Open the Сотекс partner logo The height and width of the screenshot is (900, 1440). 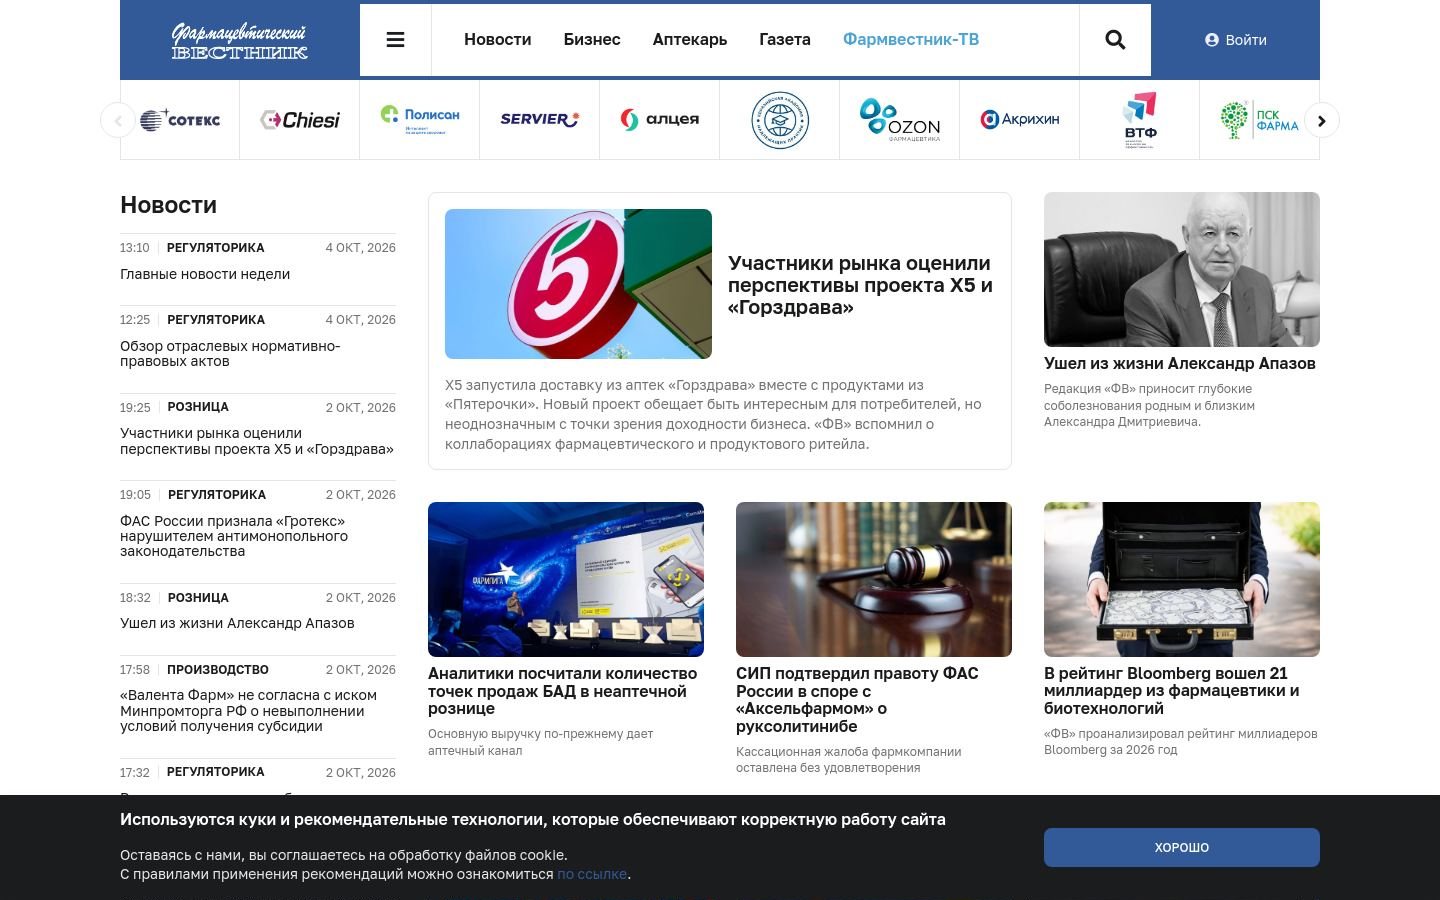[180, 120]
